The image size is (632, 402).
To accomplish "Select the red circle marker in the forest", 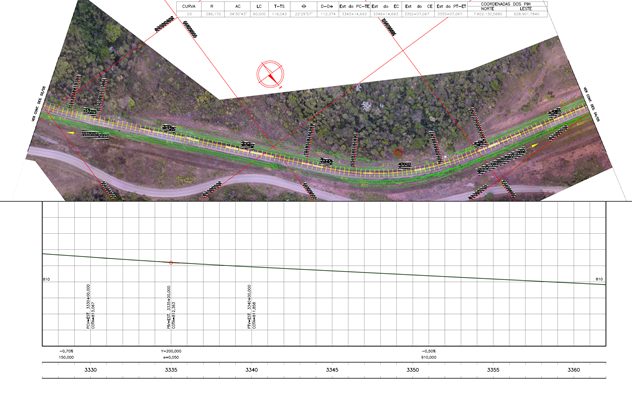I will tap(398, 152).
